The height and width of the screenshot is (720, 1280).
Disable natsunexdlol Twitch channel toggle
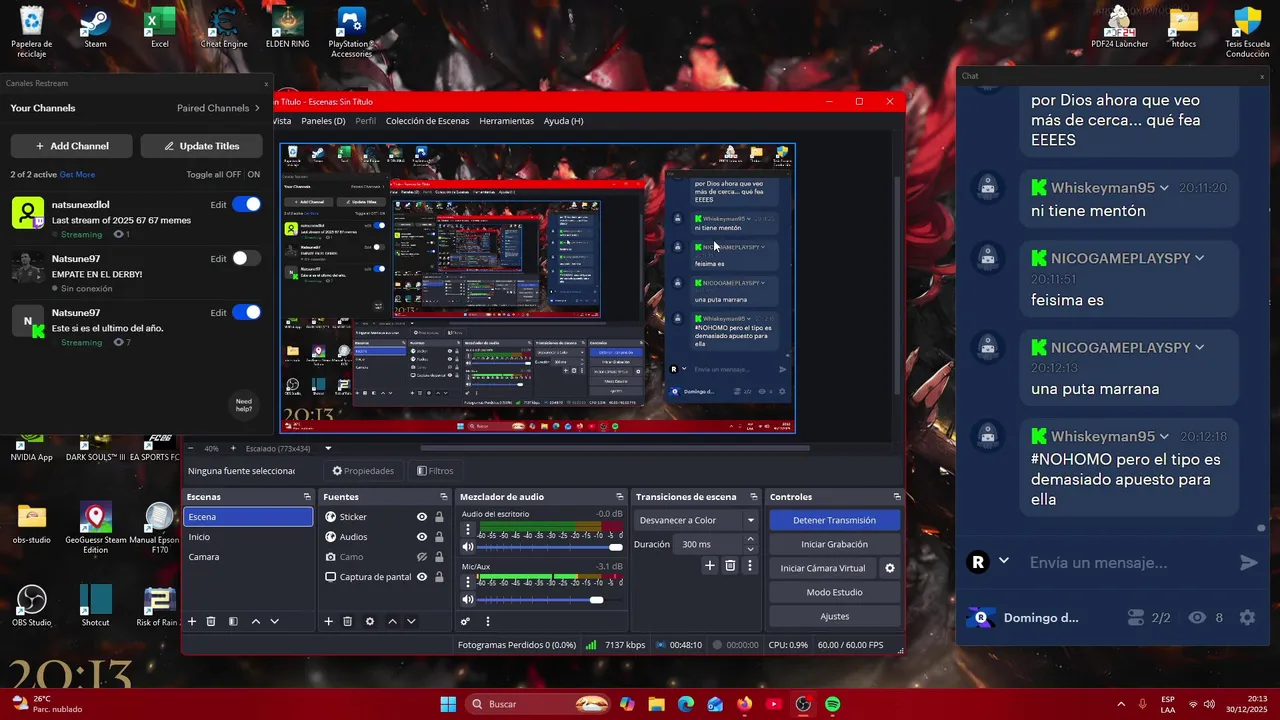[246, 204]
